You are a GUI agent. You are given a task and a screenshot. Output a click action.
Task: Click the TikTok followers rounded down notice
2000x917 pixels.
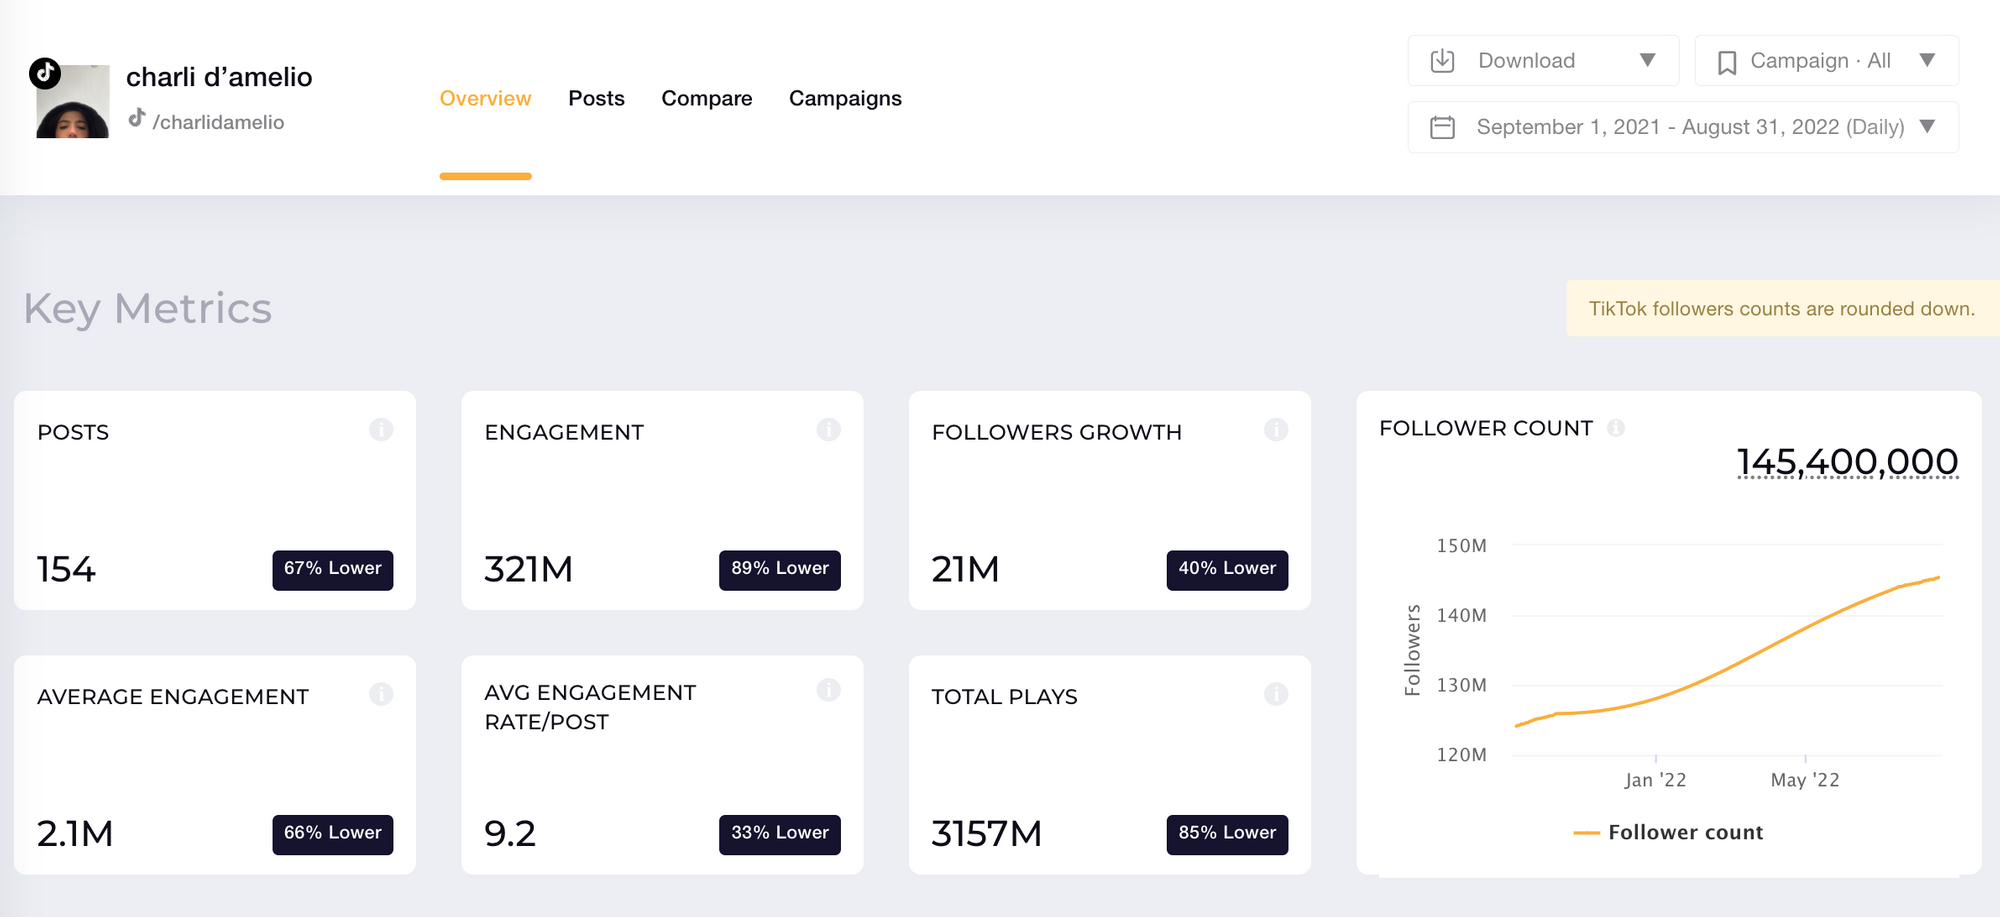pos(1782,309)
